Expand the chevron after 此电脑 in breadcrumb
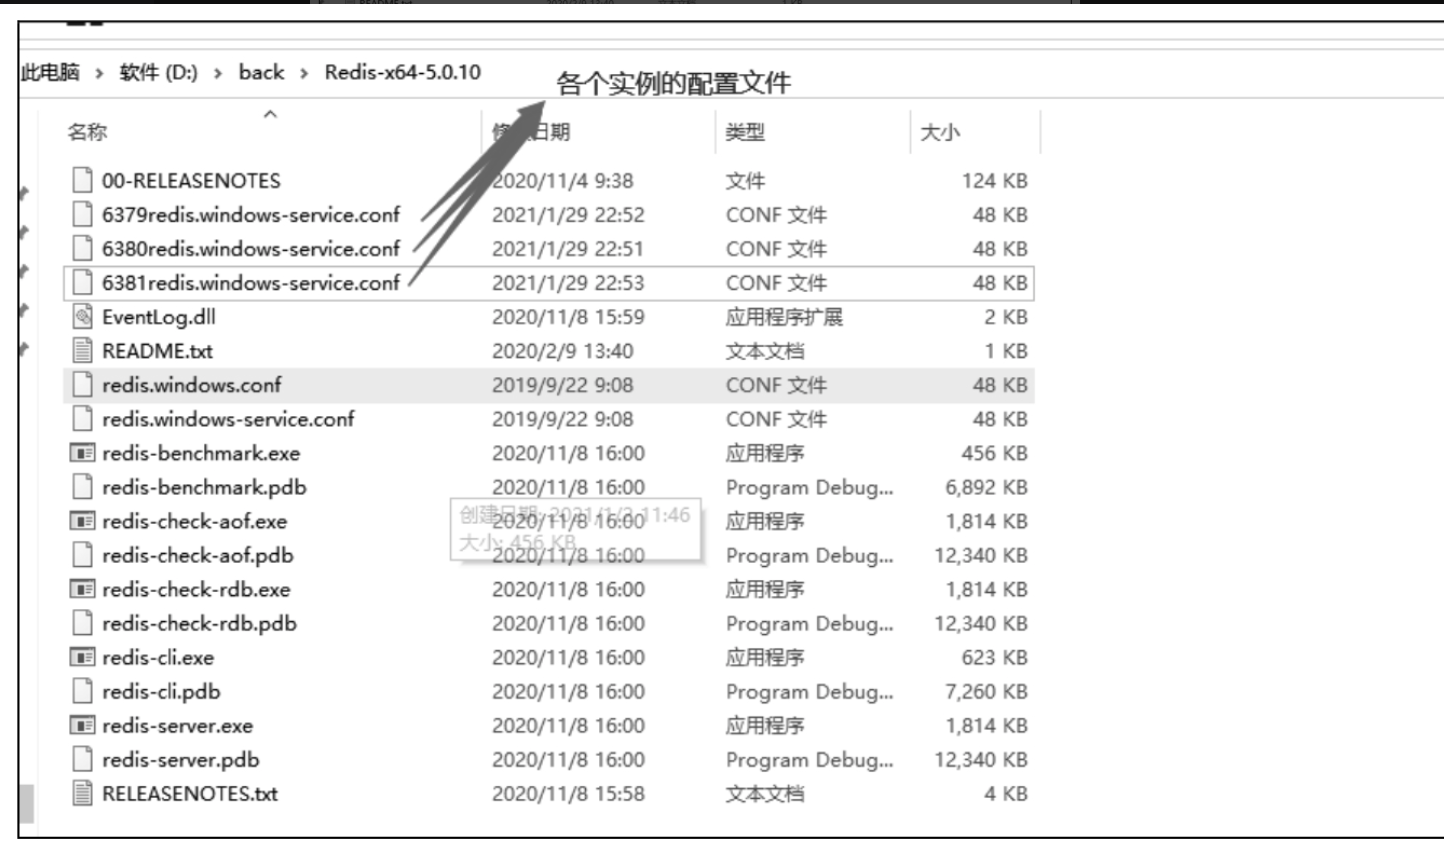Image resolution: width=1444 pixels, height=844 pixels. click(x=99, y=73)
